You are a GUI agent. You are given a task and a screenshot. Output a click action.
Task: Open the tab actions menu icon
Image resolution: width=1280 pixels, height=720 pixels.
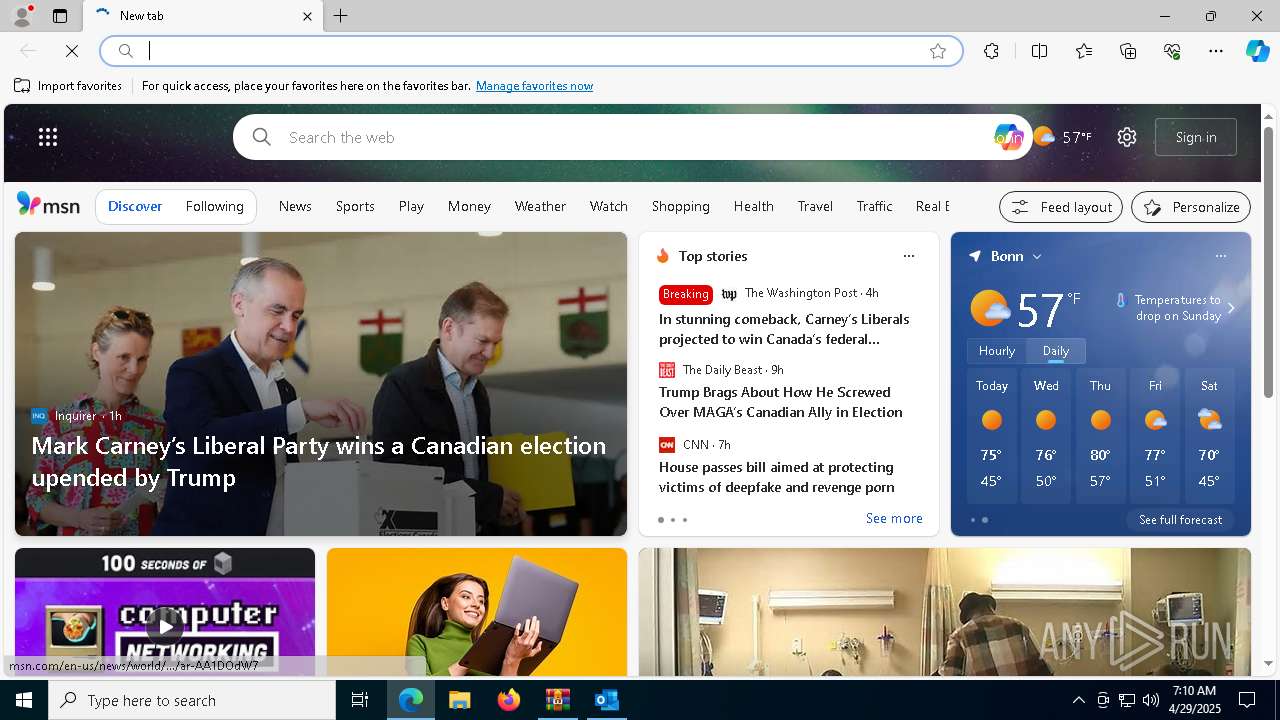[60, 16]
